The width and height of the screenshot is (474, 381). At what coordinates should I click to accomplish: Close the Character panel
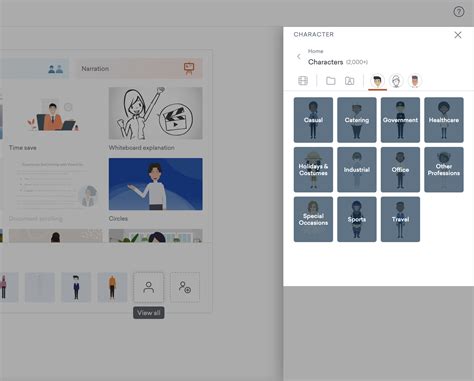click(x=458, y=35)
